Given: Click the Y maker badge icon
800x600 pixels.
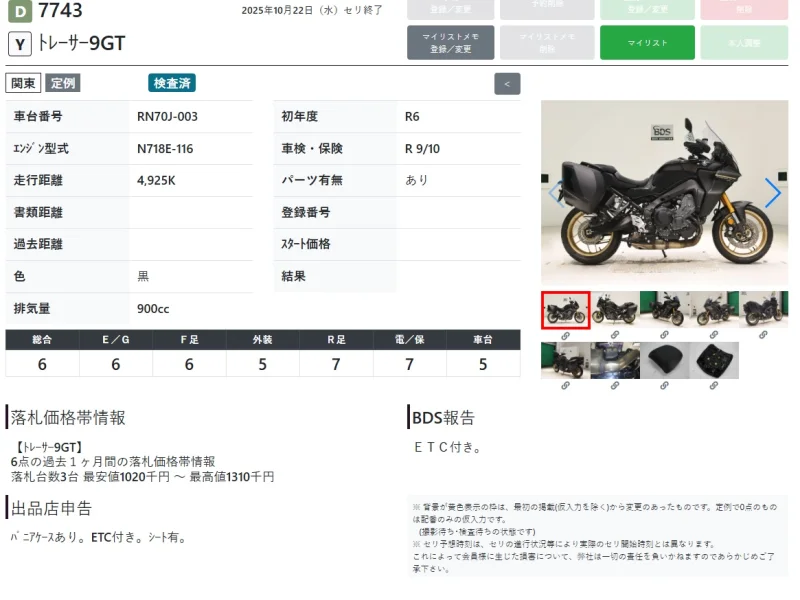Looking at the screenshot, I should click(x=20, y=44).
